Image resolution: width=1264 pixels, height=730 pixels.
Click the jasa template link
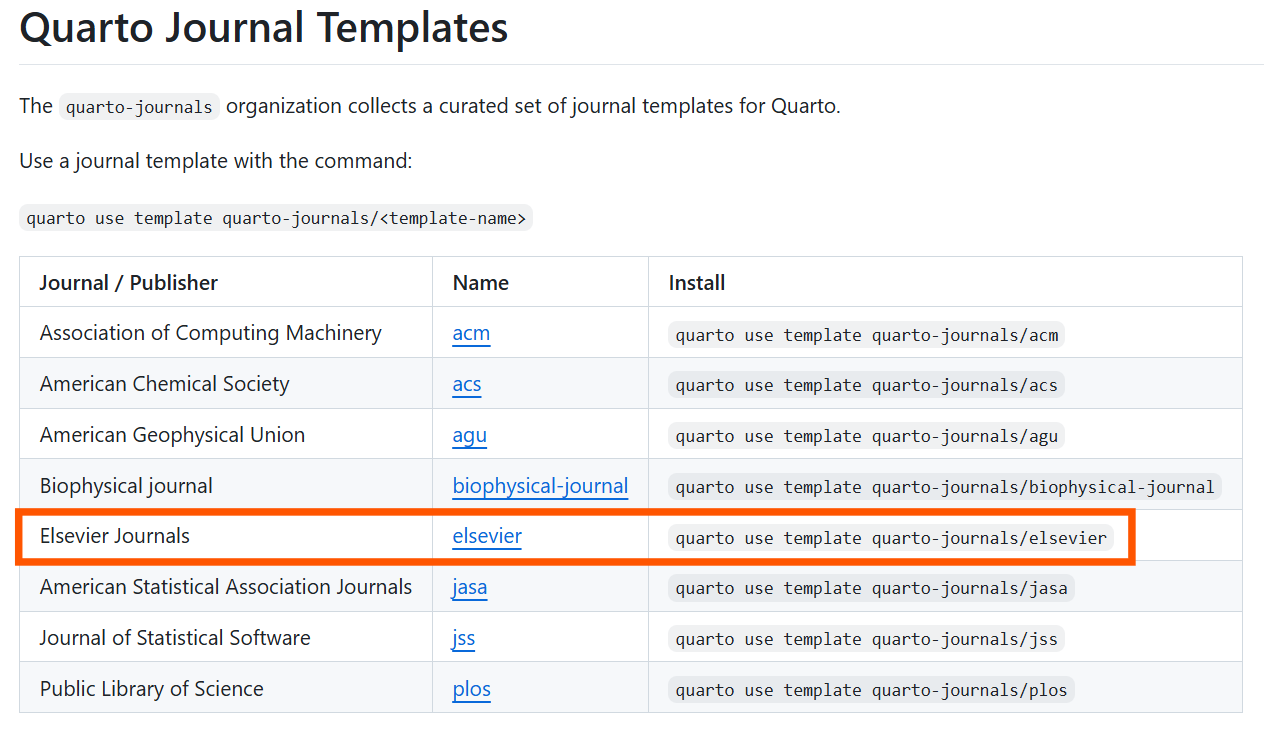click(x=469, y=588)
